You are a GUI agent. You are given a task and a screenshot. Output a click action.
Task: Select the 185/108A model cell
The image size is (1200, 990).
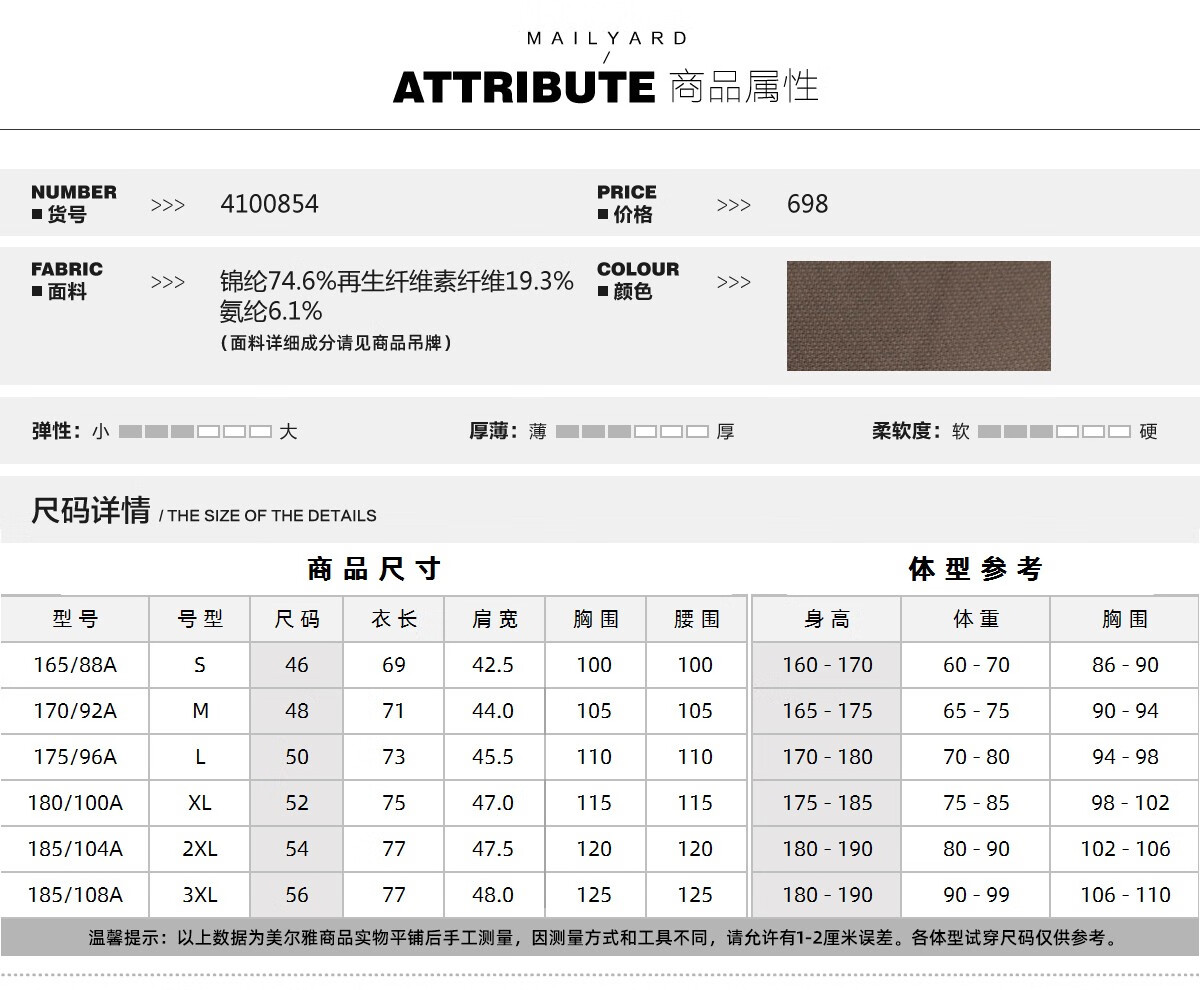75,895
